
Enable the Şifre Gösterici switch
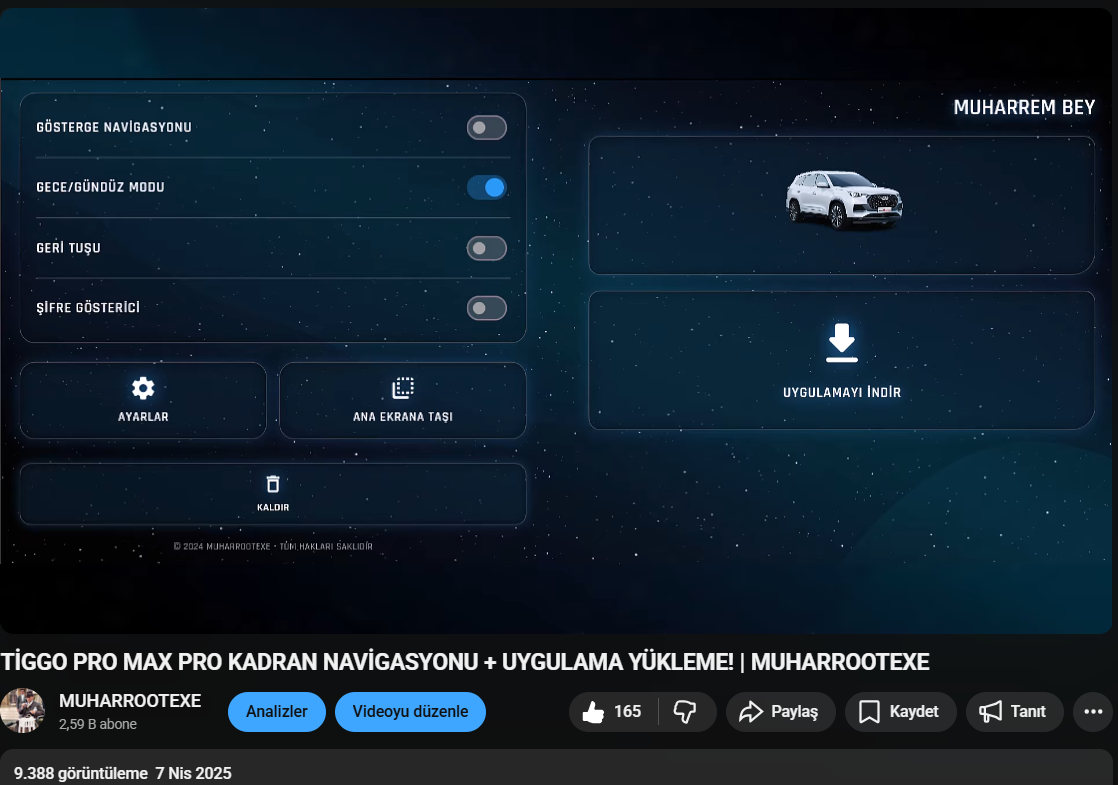pos(487,308)
